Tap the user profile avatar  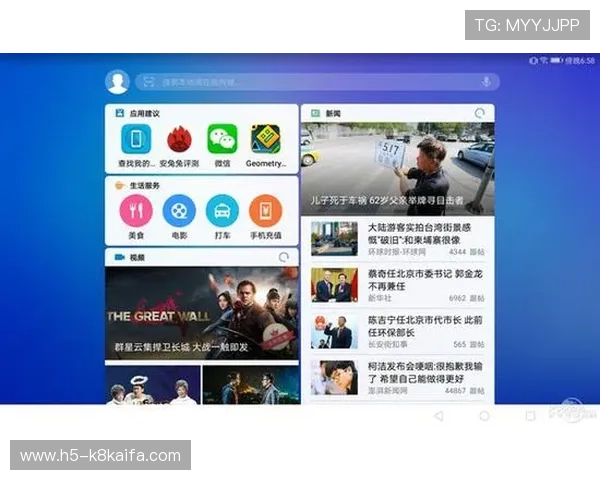(x=118, y=82)
